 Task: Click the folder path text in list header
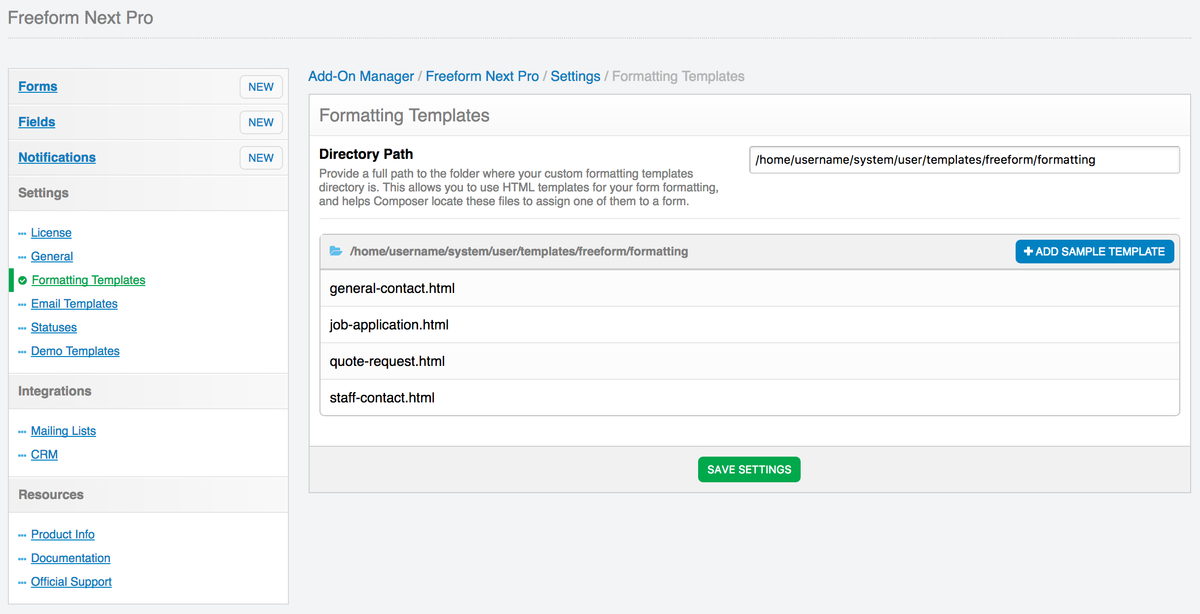(x=519, y=252)
